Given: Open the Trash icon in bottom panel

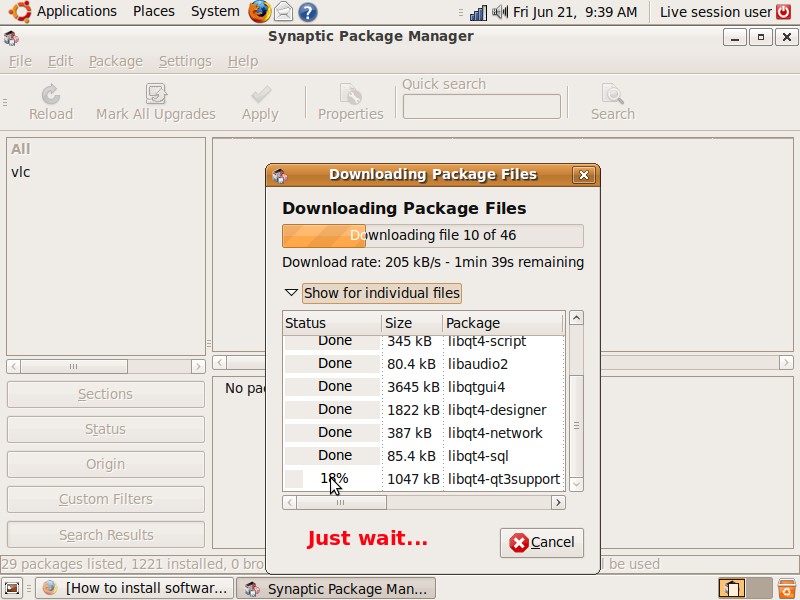Looking at the screenshot, I should pos(787,588).
